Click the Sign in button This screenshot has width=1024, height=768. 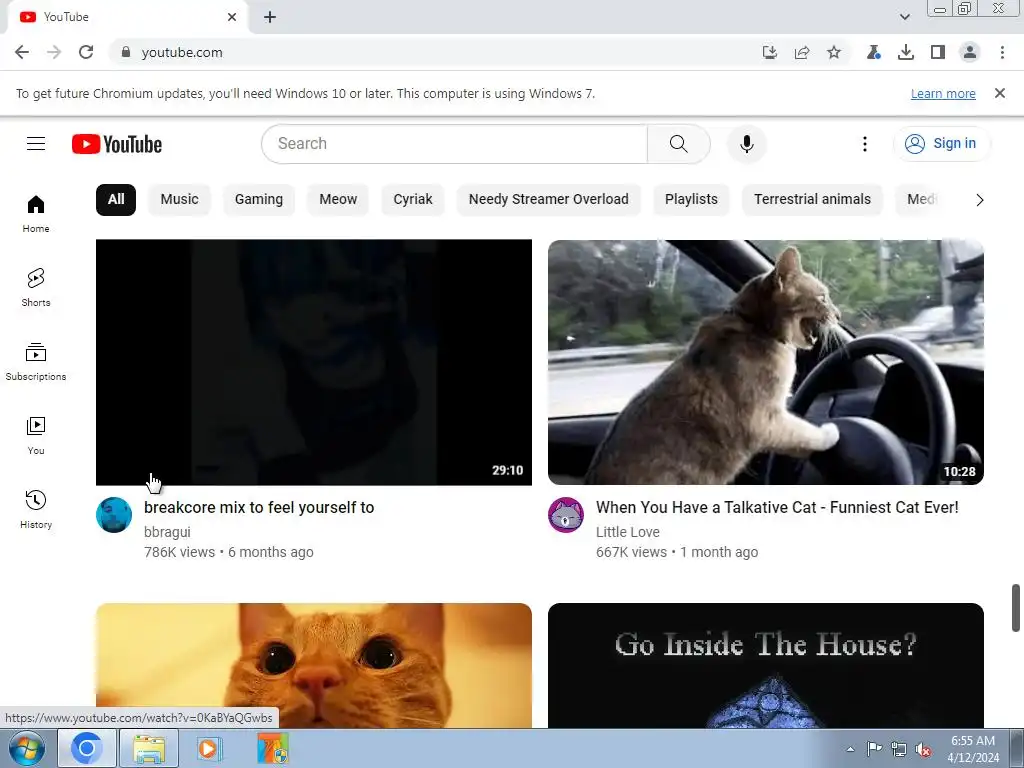coord(941,144)
